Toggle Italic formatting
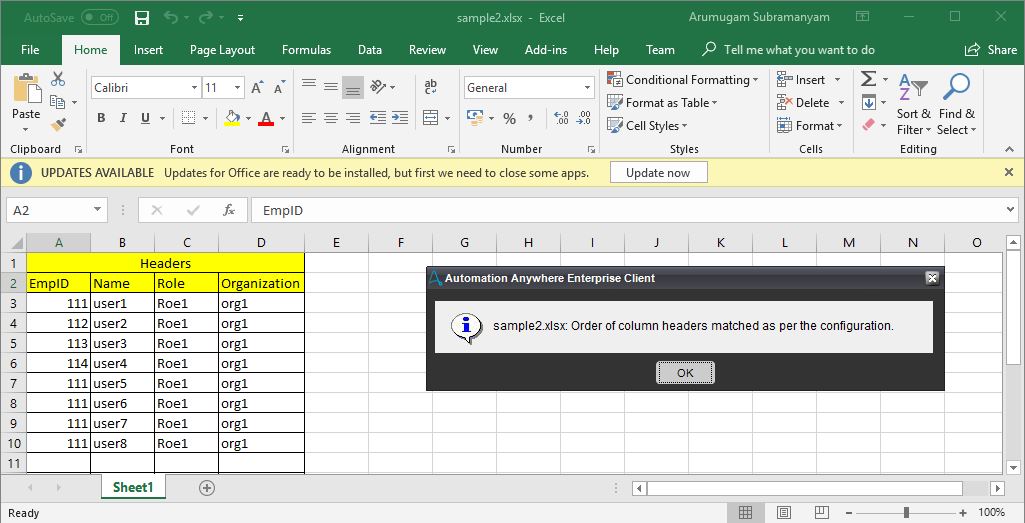 tap(123, 118)
